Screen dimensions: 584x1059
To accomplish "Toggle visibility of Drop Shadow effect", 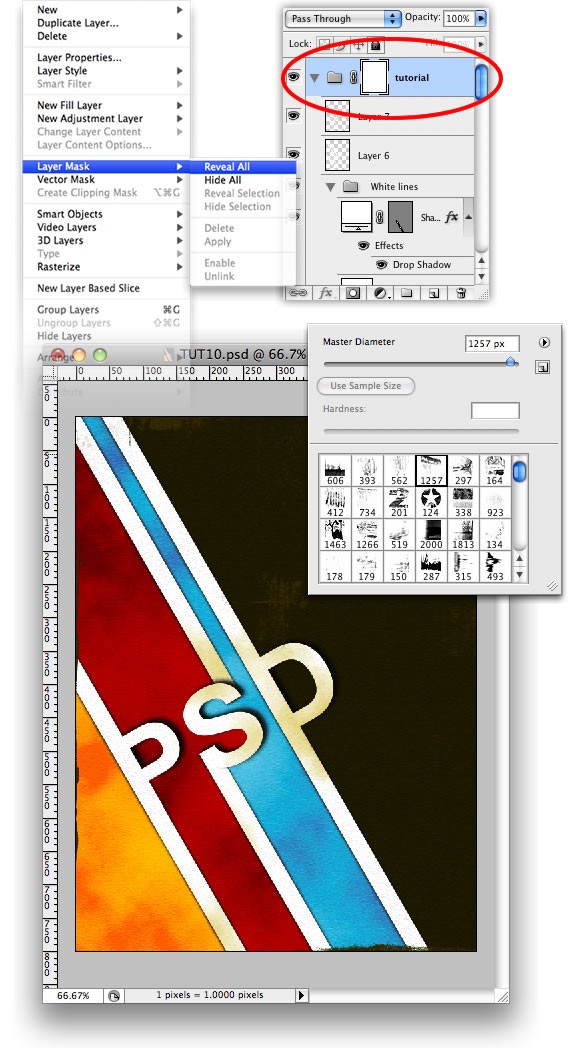I will click(x=382, y=265).
